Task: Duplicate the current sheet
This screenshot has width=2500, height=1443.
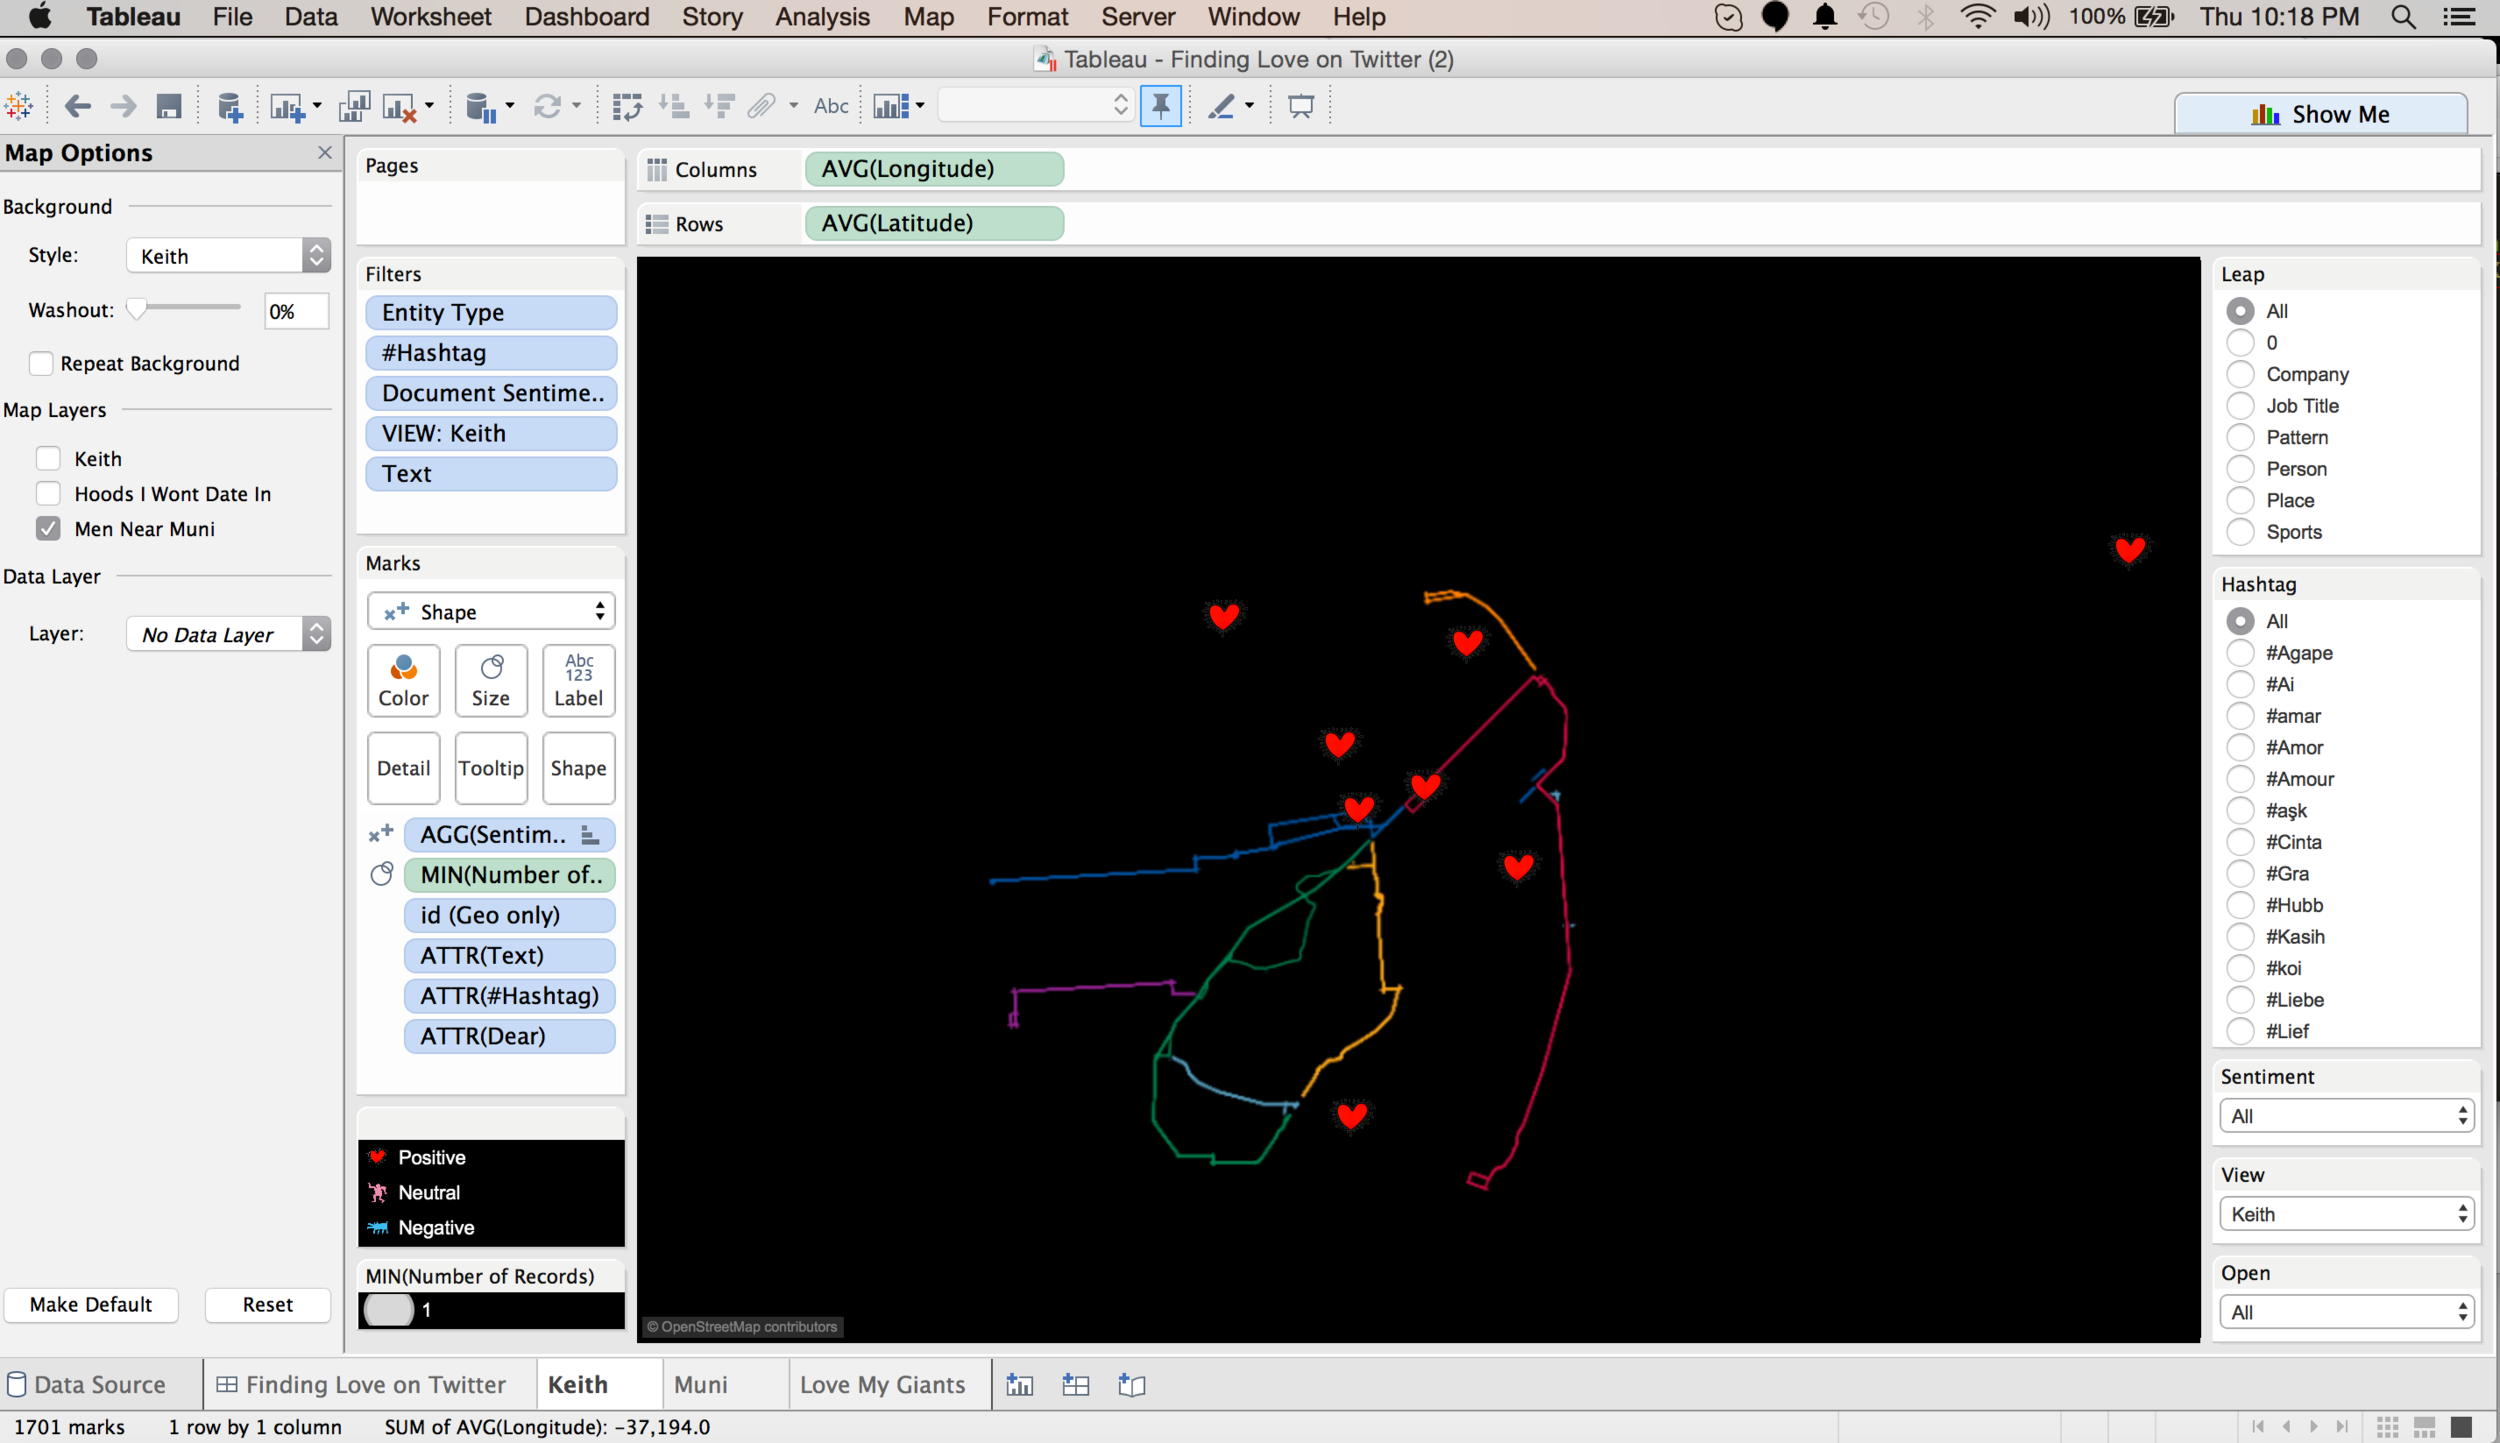Action: [x=354, y=107]
